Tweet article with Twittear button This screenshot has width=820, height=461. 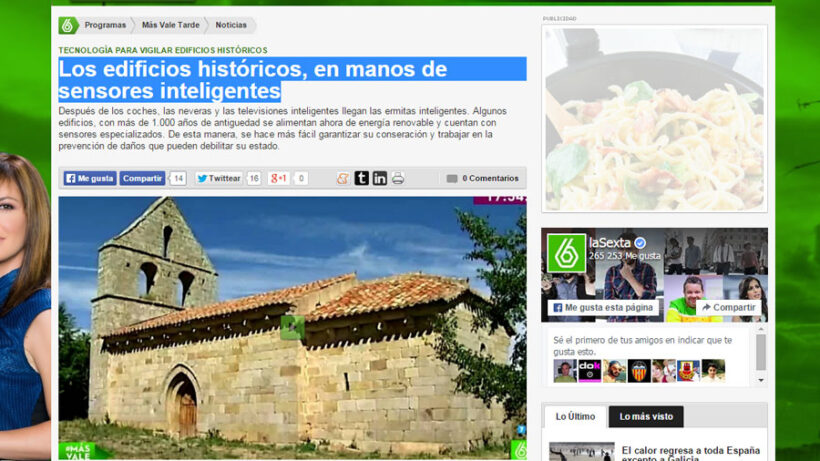(219, 178)
